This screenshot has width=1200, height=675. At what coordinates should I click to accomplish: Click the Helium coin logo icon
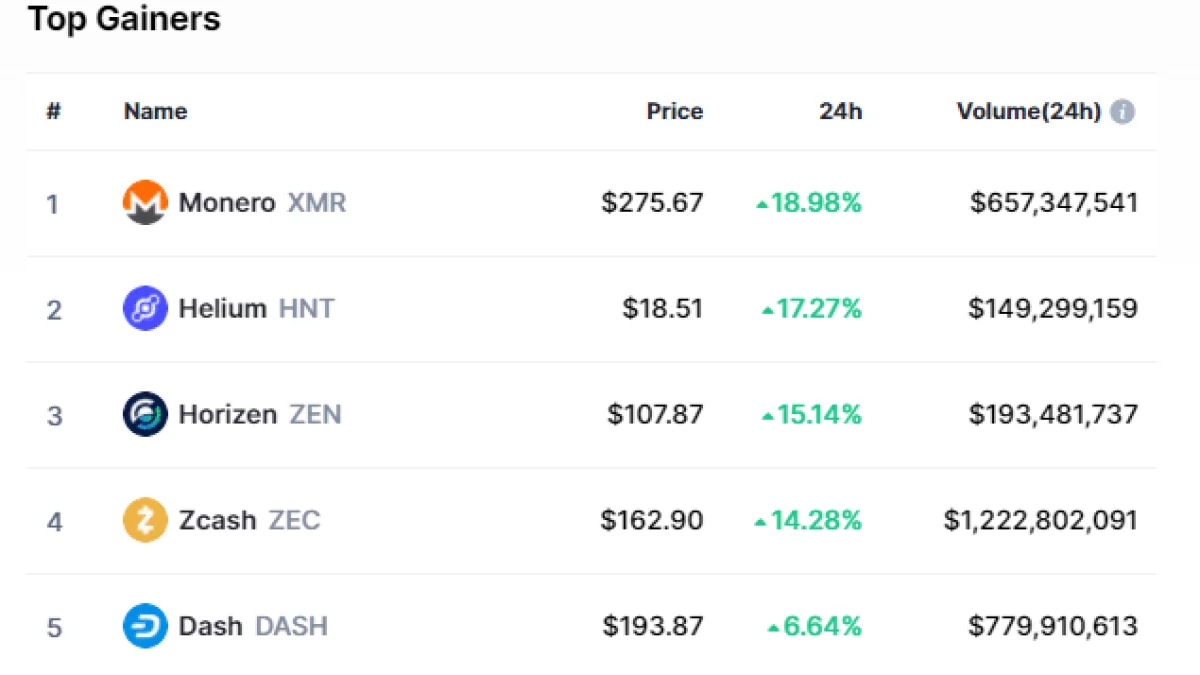point(144,309)
